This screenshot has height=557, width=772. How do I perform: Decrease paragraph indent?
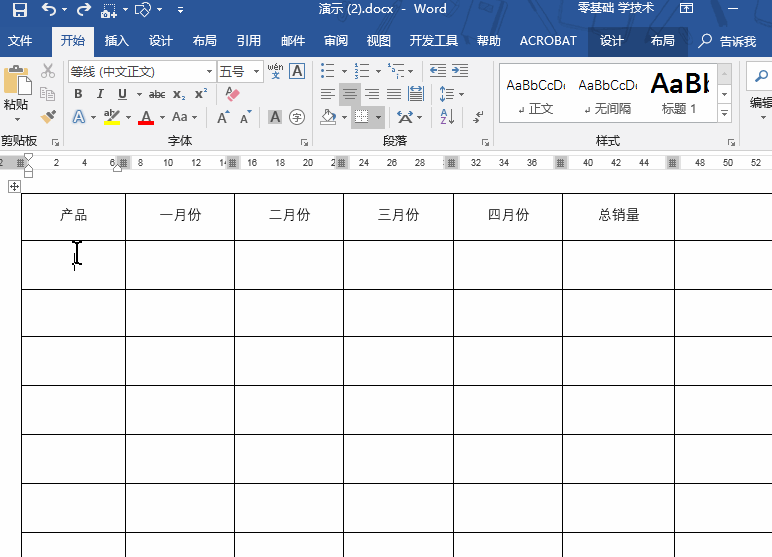438,71
